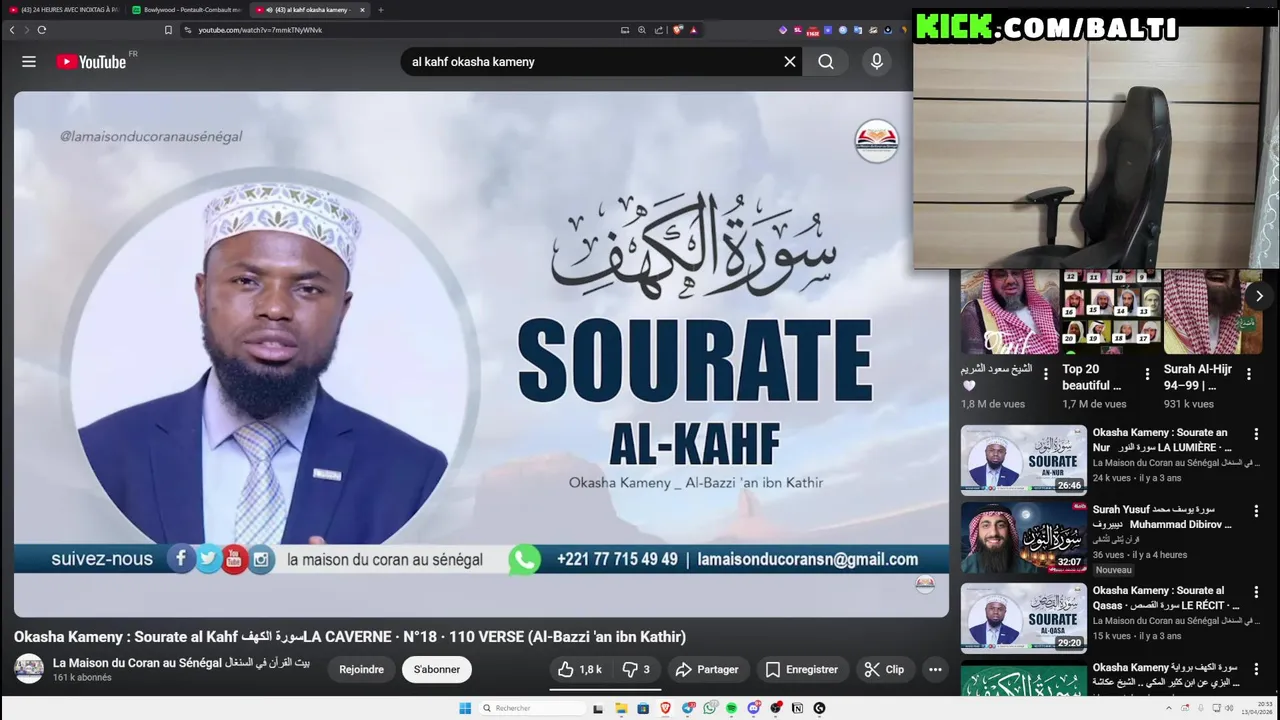Viewport: 1280px width, 720px height.
Task: Open a new browser tab
Action: [x=380, y=10]
